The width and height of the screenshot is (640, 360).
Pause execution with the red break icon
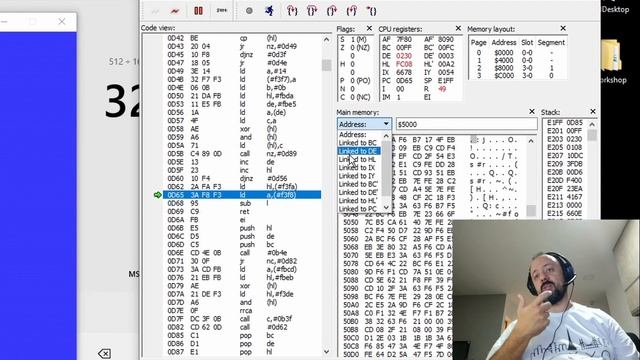(x=198, y=11)
